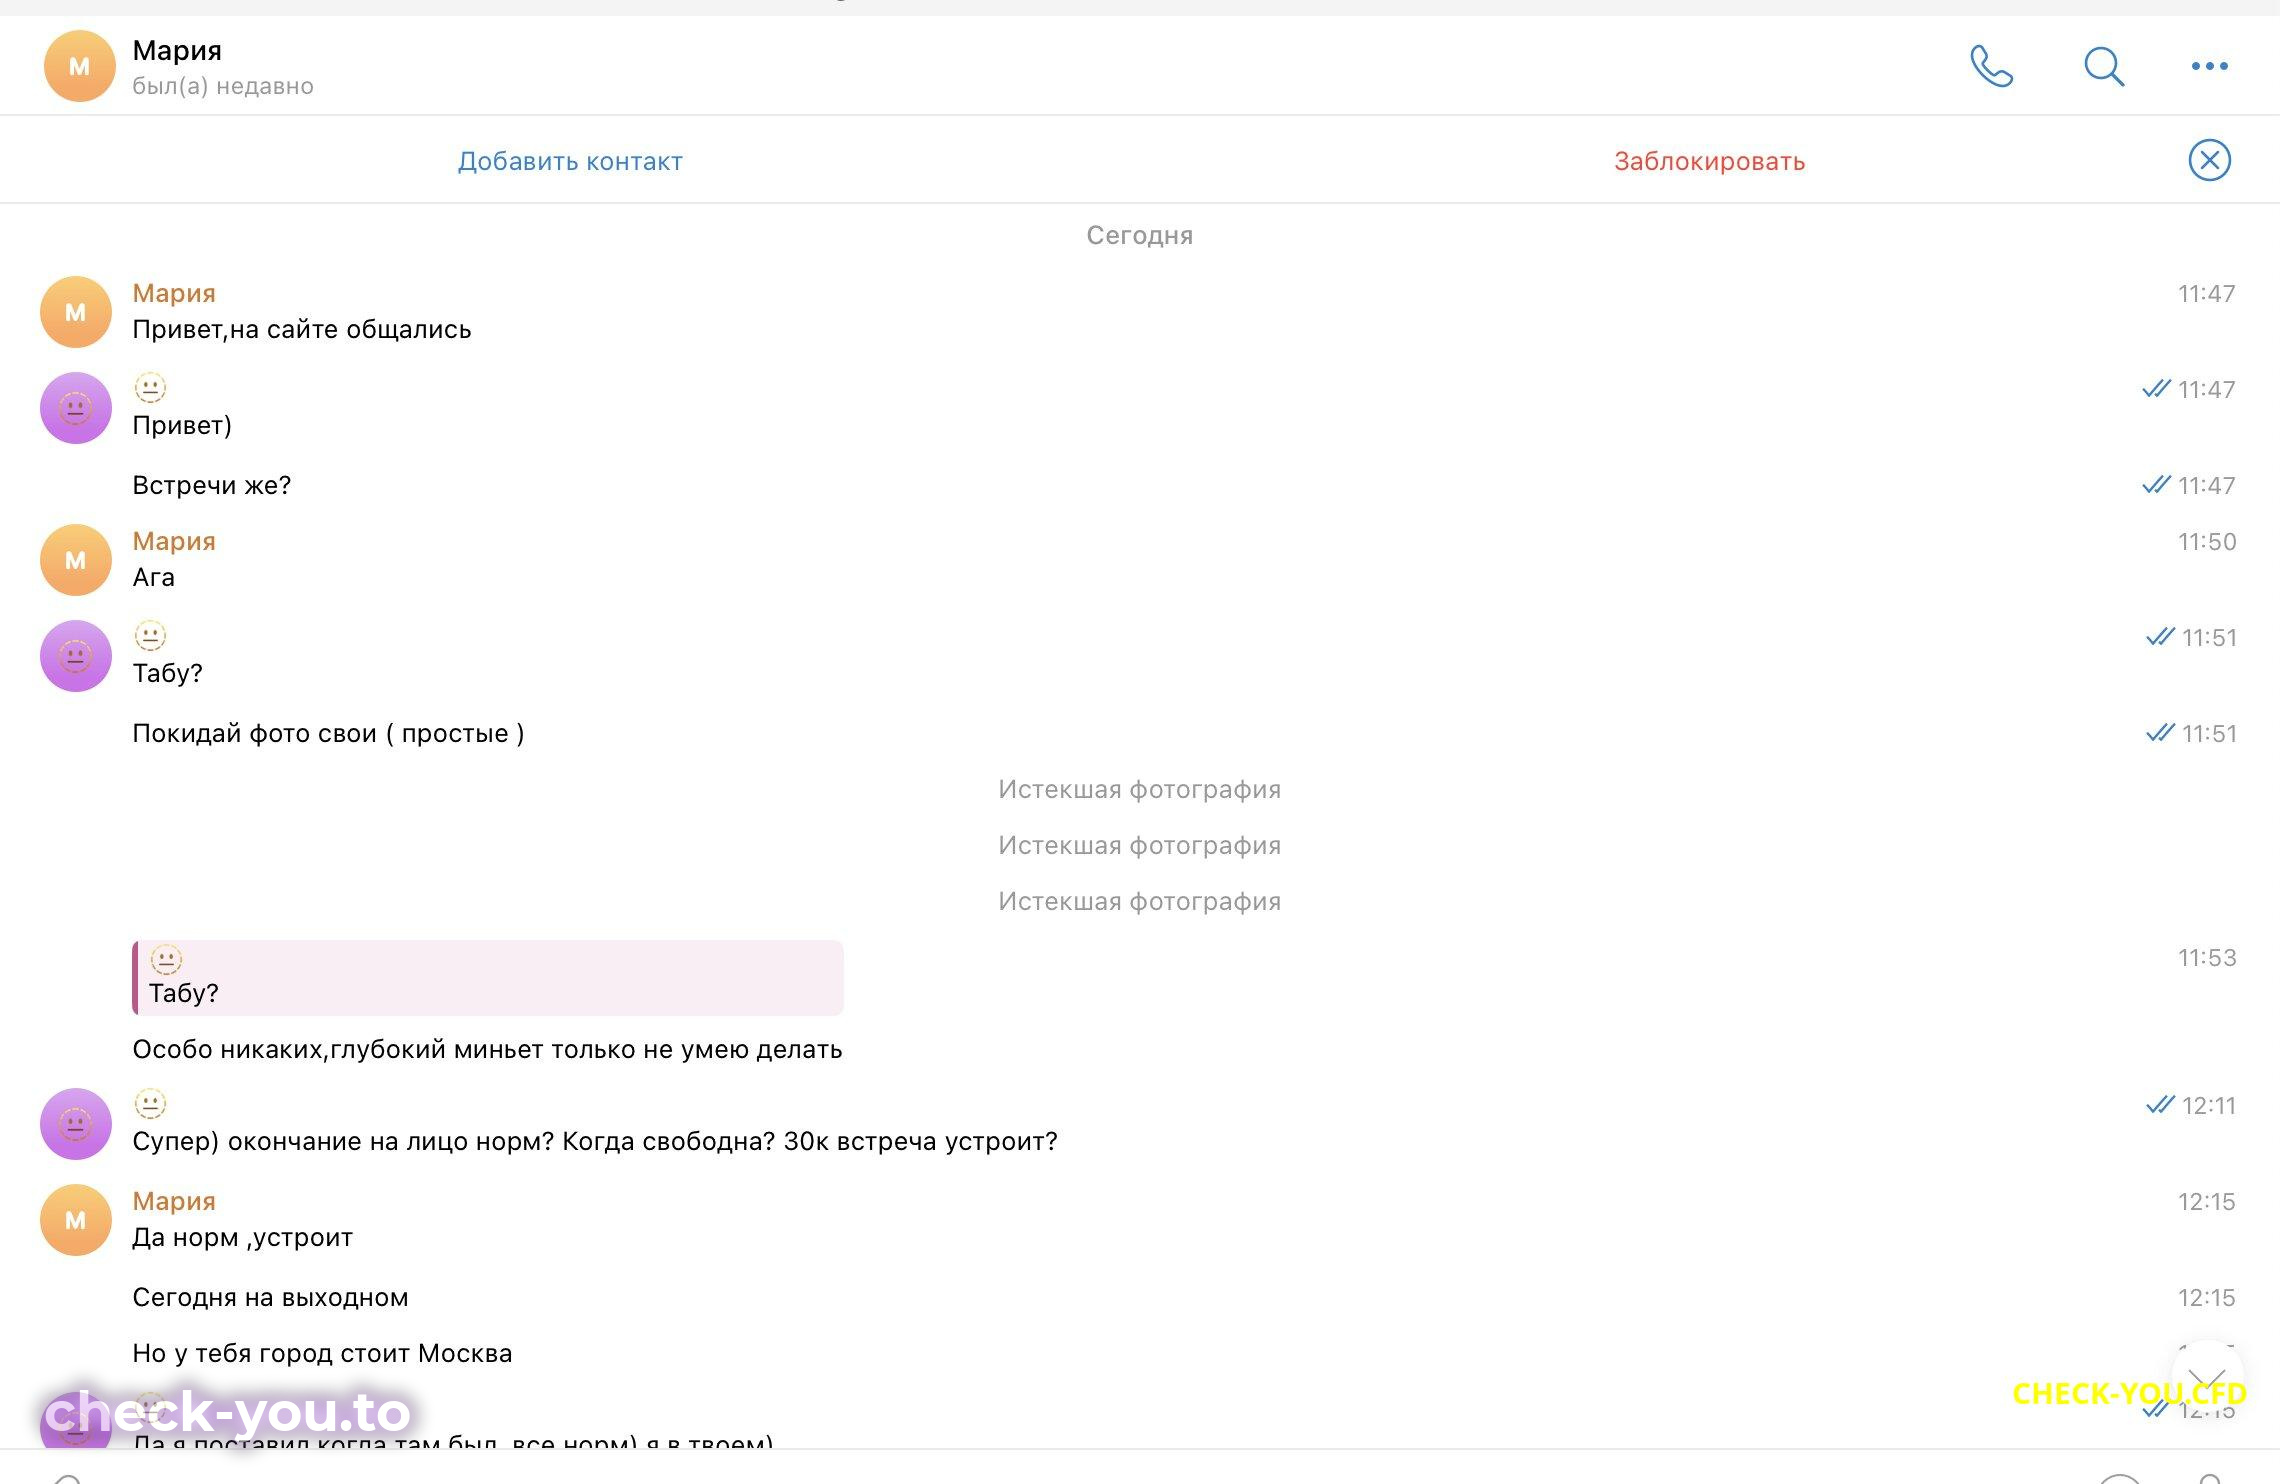
Task: Click the chat title 'Мария' in the header
Action: [x=177, y=50]
